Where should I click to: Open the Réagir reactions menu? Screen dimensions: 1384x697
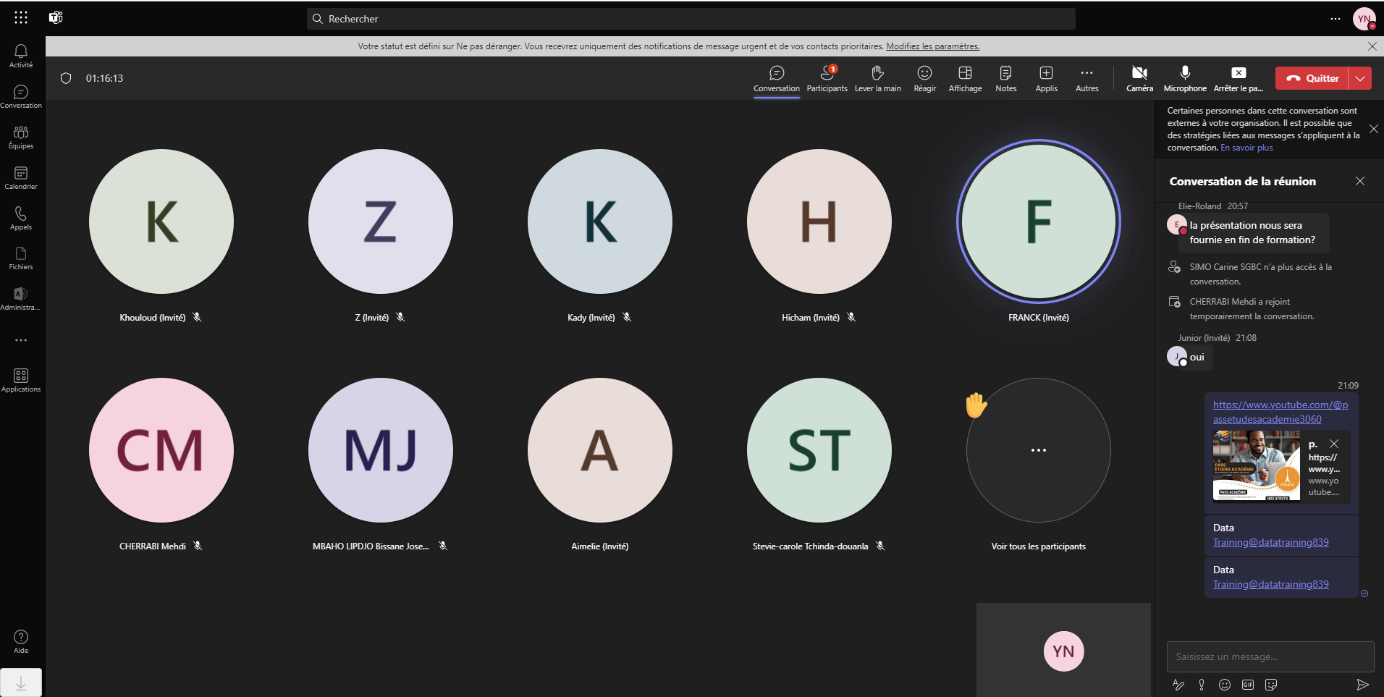tap(925, 78)
